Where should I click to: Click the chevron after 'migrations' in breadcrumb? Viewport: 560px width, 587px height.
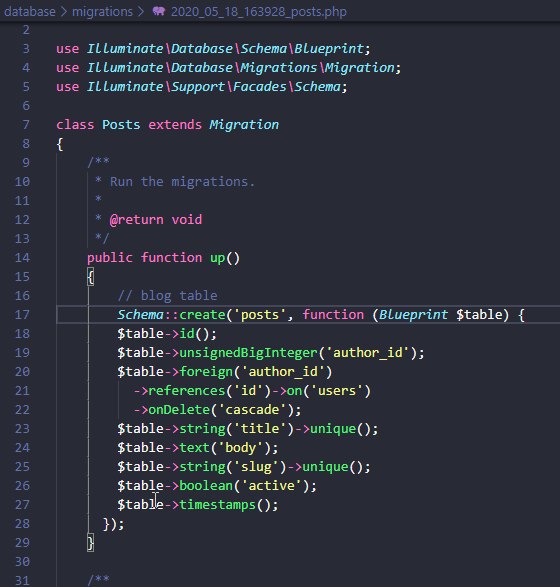point(141,12)
